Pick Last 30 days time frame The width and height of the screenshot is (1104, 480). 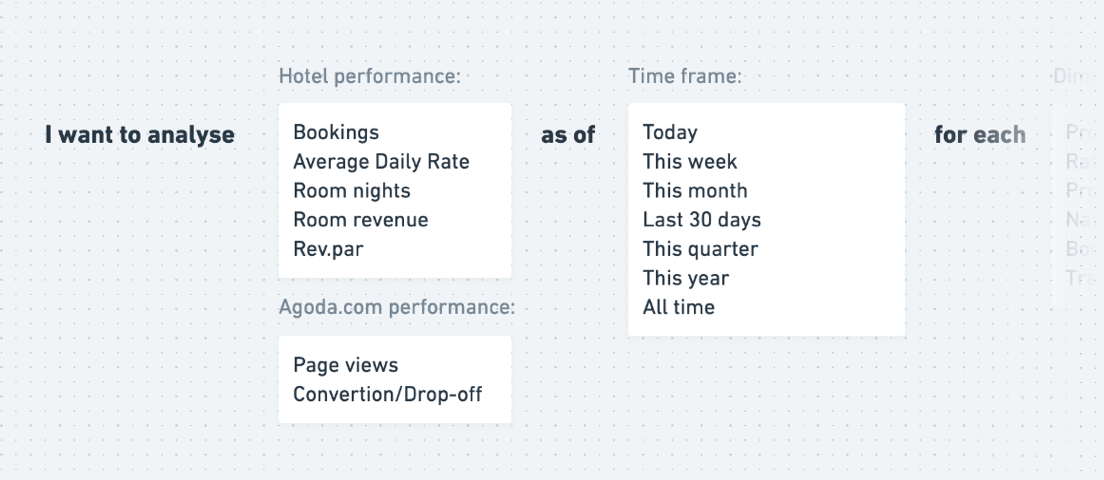pos(701,220)
